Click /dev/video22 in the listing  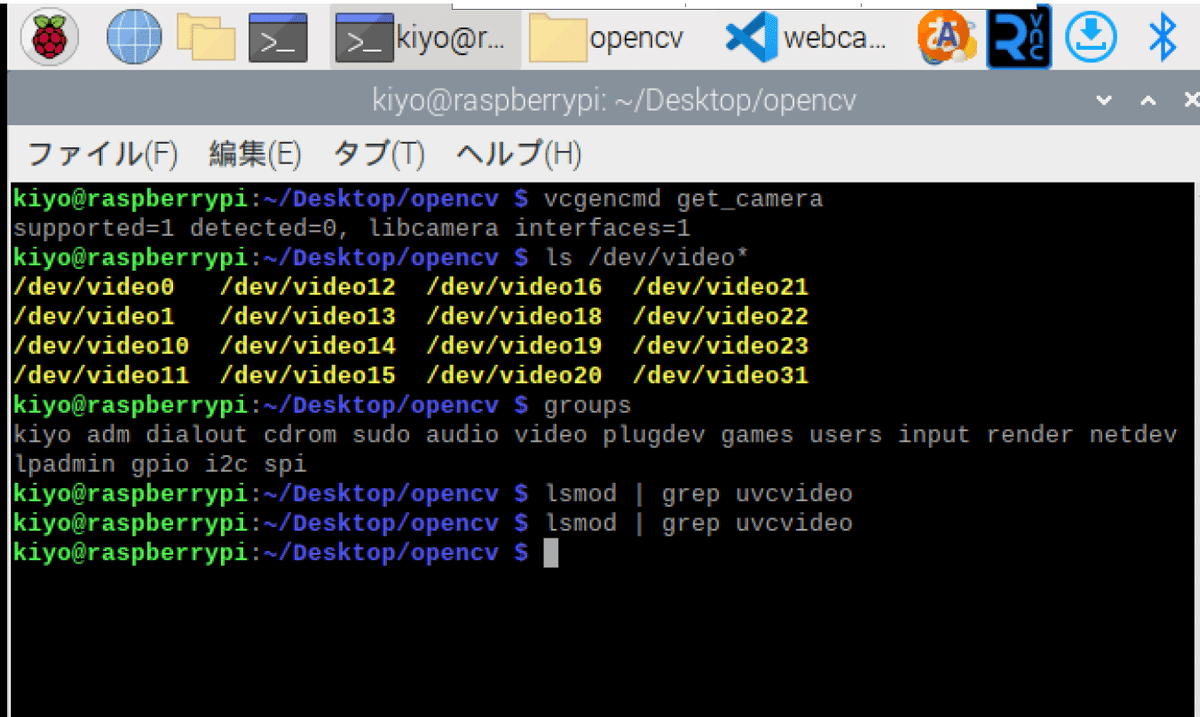coord(721,317)
